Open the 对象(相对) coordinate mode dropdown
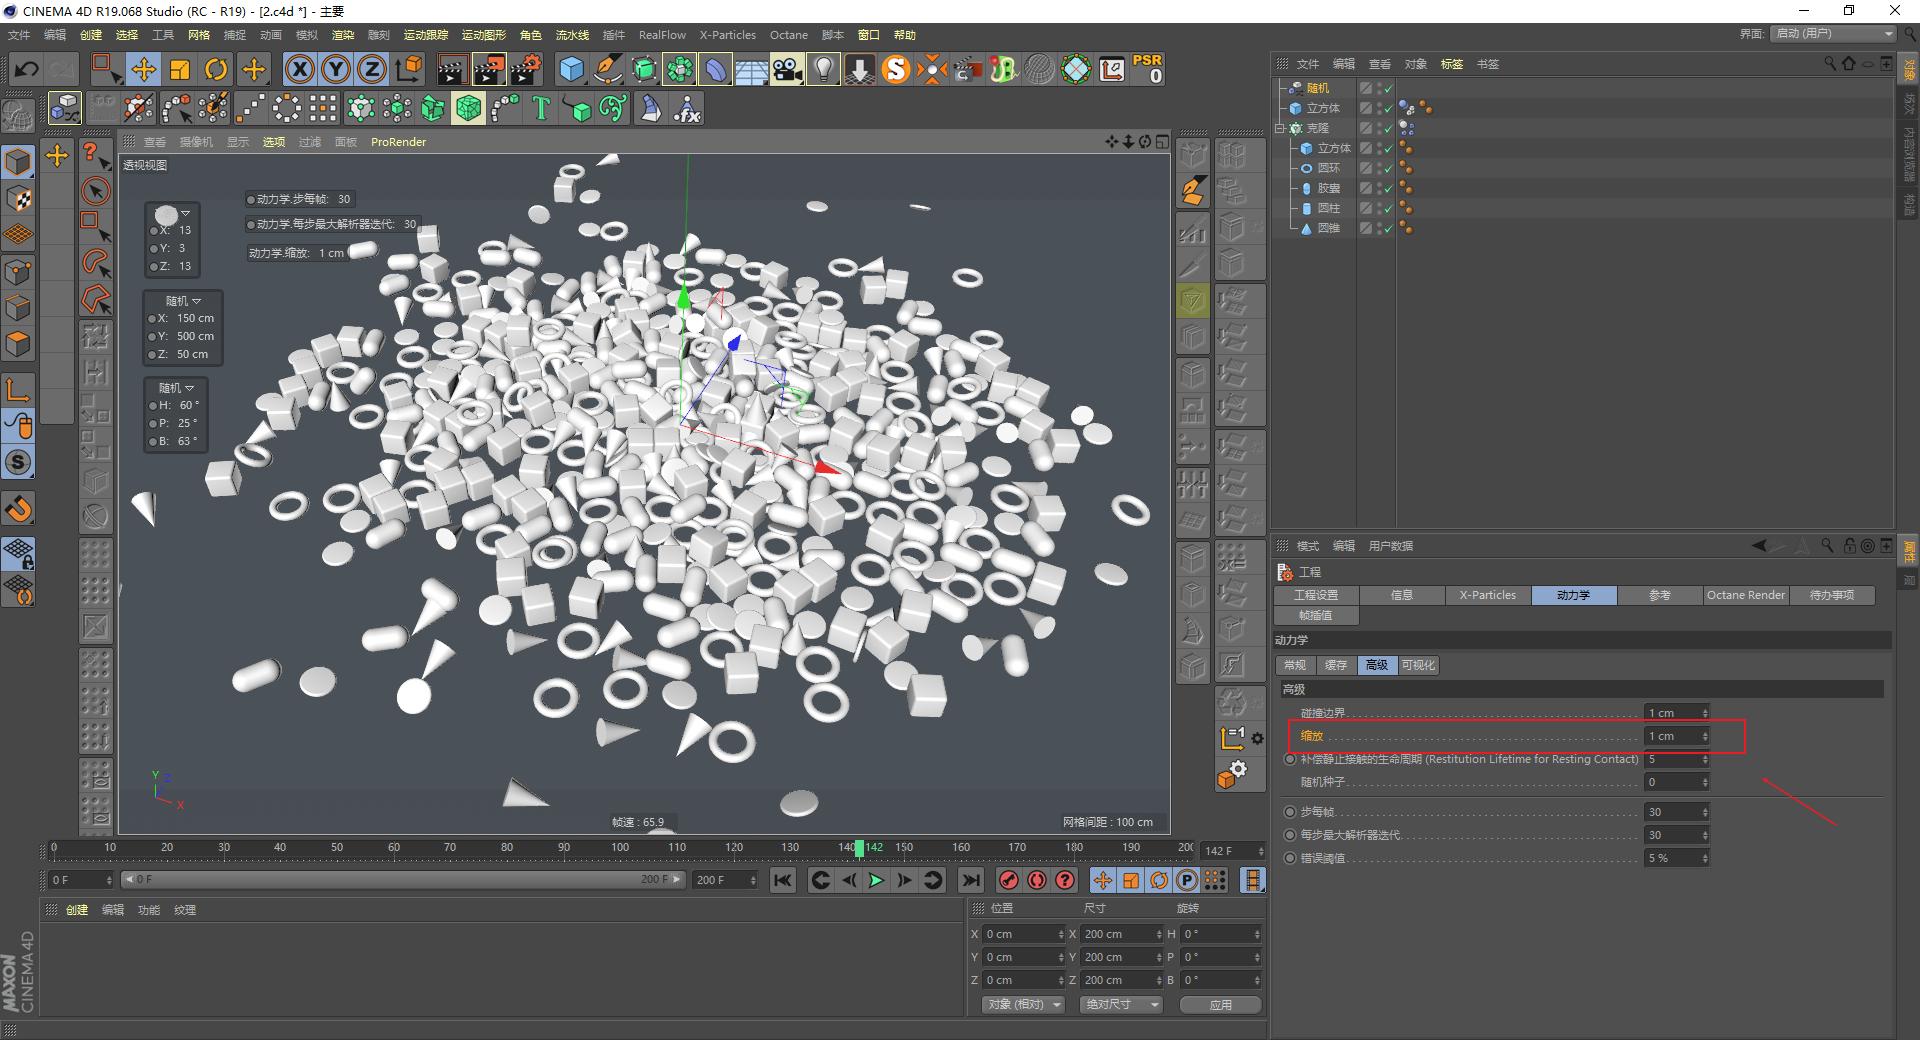The height and width of the screenshot is (1040, 1920). (x=1021, y=1004)
